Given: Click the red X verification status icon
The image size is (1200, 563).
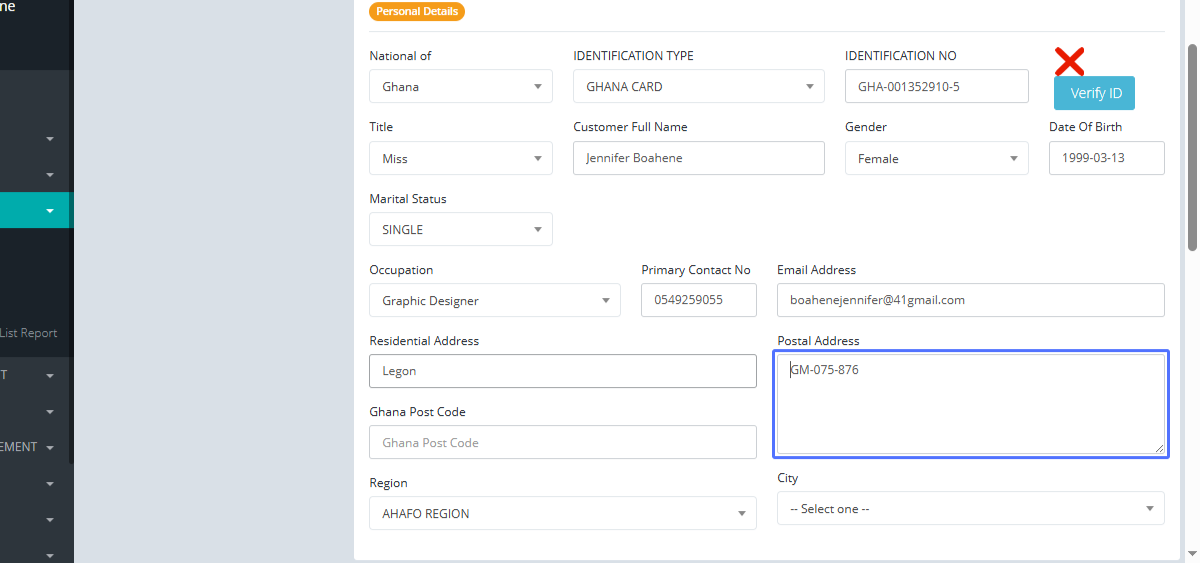Looking at the screenshot, I should pyautogui.click(x=1069, y=62).
